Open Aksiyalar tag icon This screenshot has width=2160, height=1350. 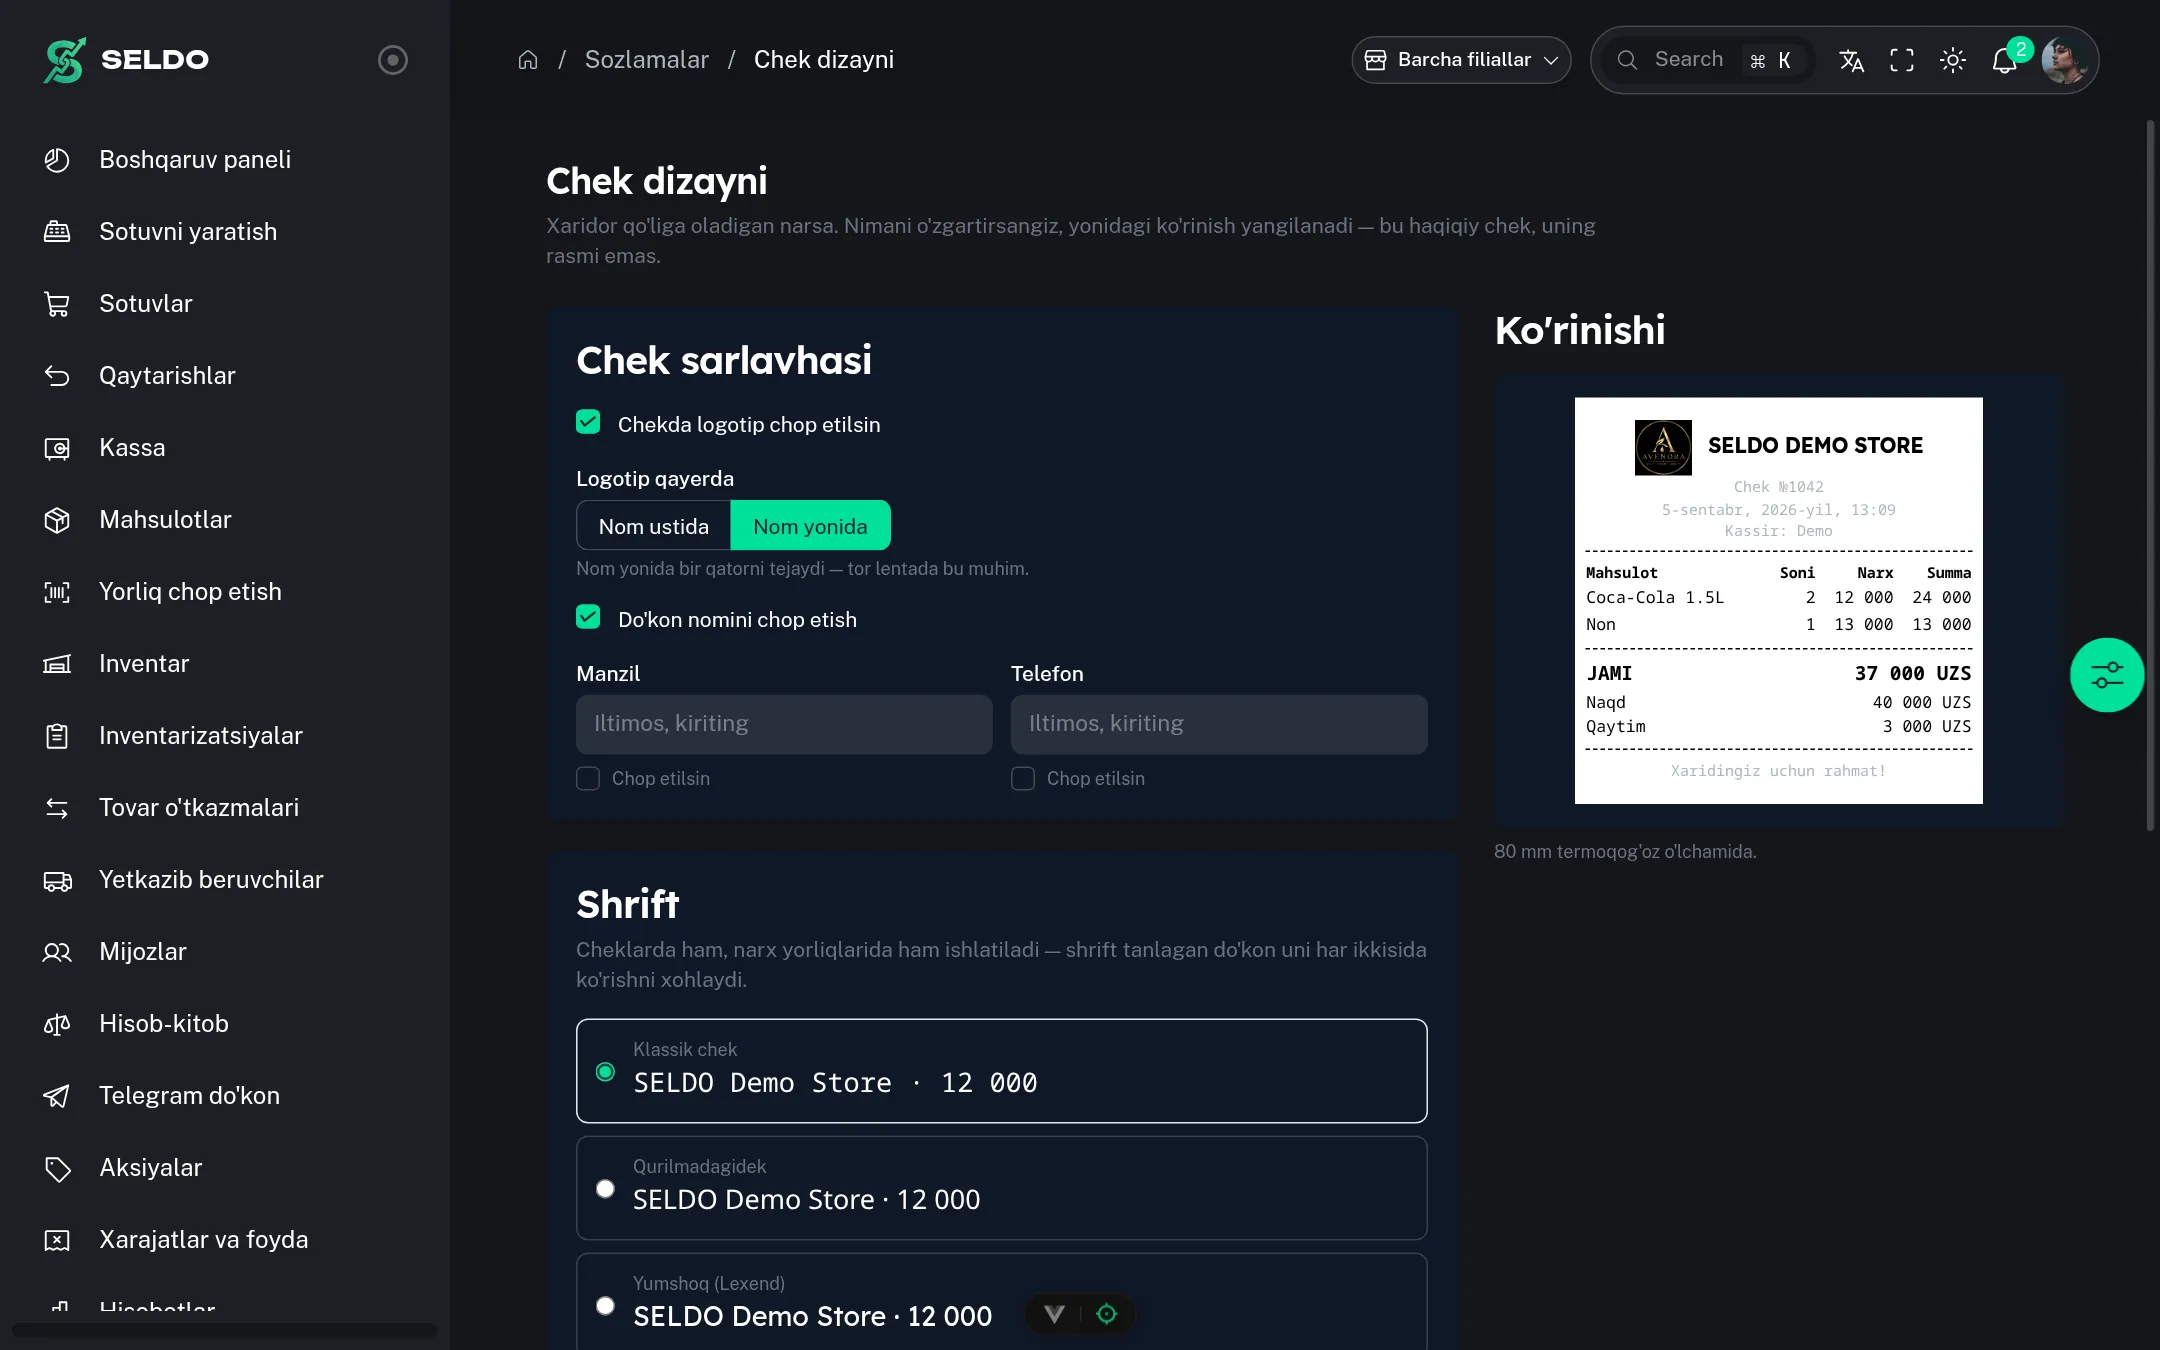pyautogui.click(x=57, y=1168)
